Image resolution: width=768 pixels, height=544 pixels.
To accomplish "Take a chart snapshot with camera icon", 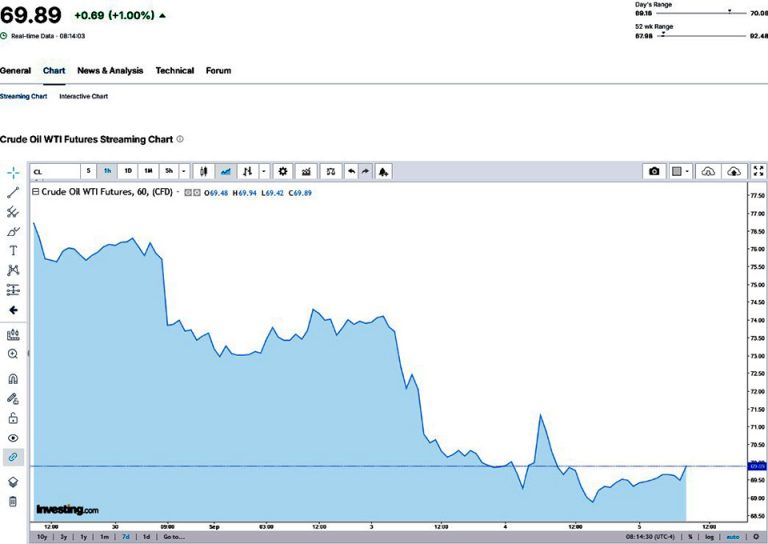I will pyautogui.click(x=654, y=171).
